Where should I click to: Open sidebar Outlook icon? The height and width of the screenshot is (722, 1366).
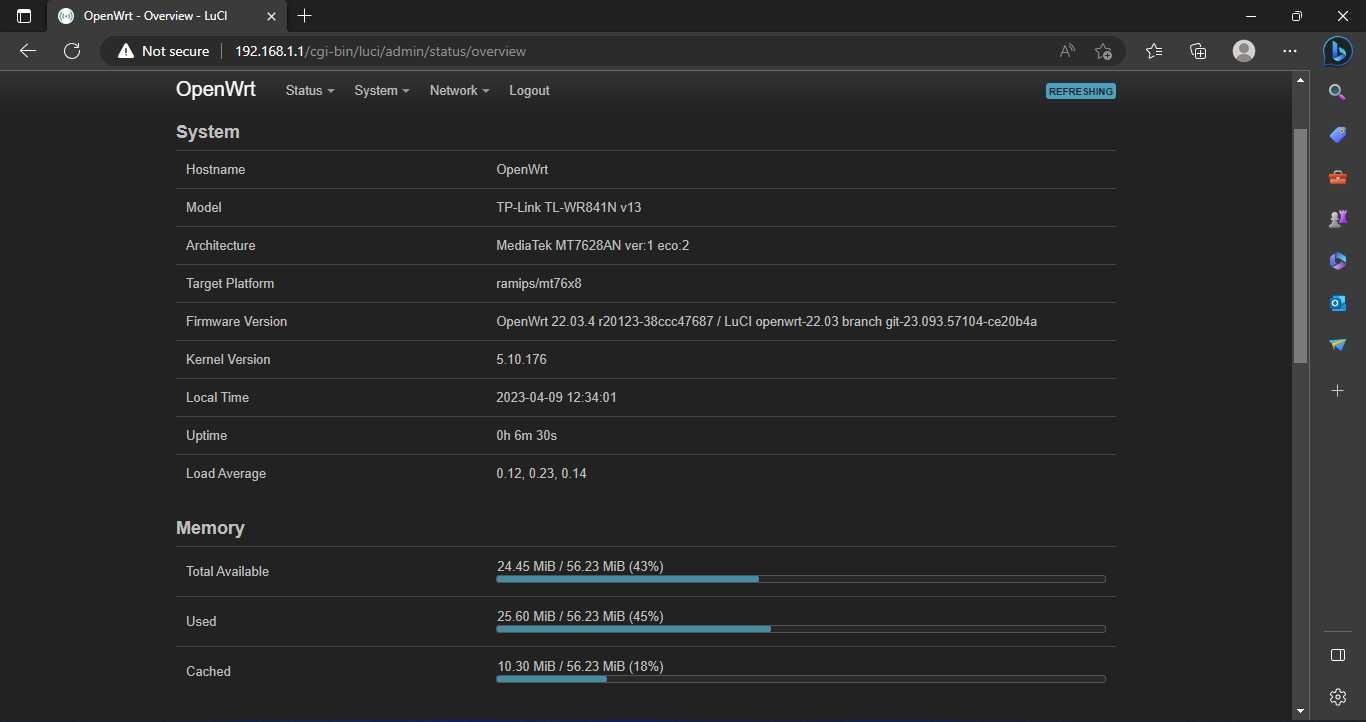tap(1338, 303)
